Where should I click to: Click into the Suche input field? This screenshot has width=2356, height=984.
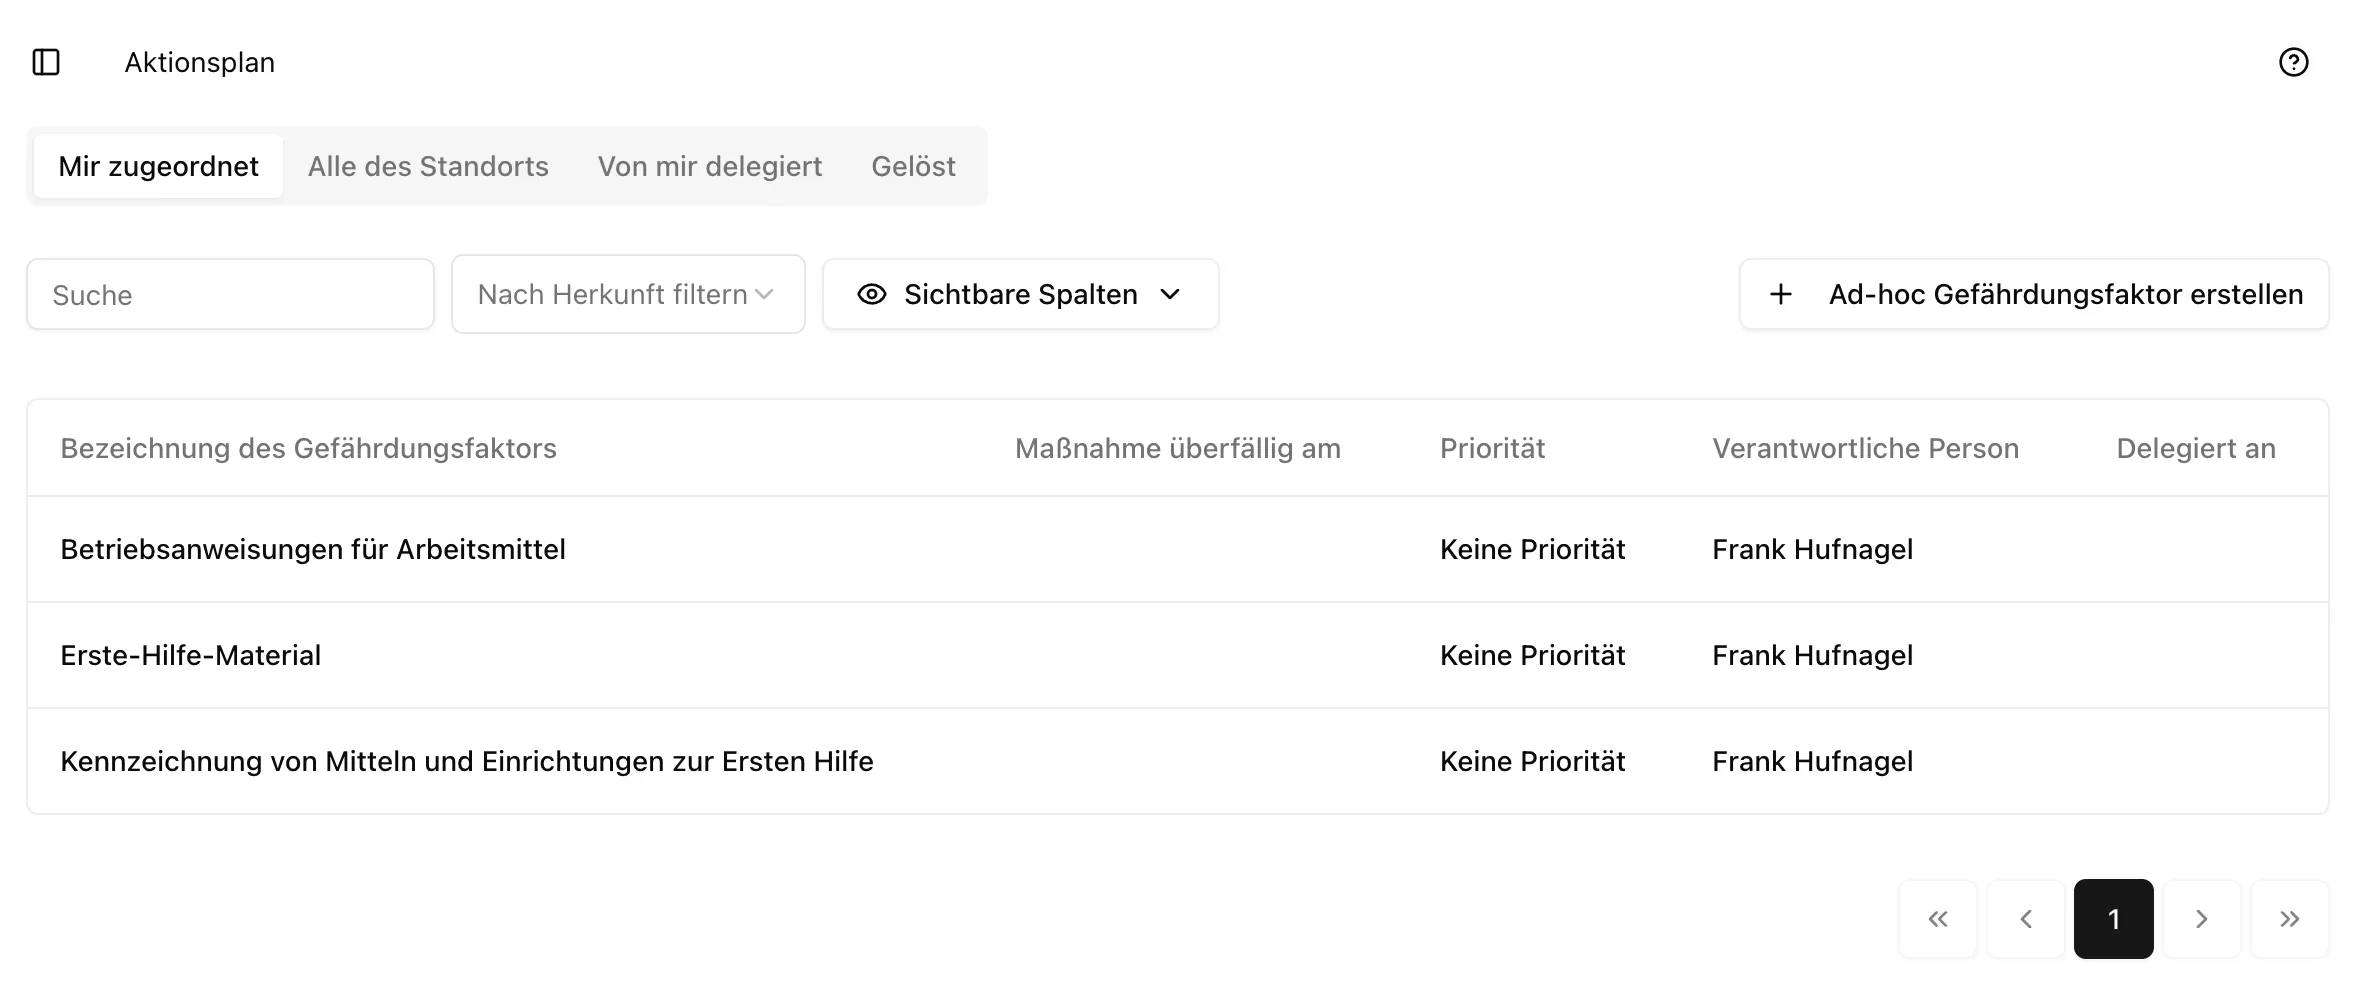coord(230,294)
